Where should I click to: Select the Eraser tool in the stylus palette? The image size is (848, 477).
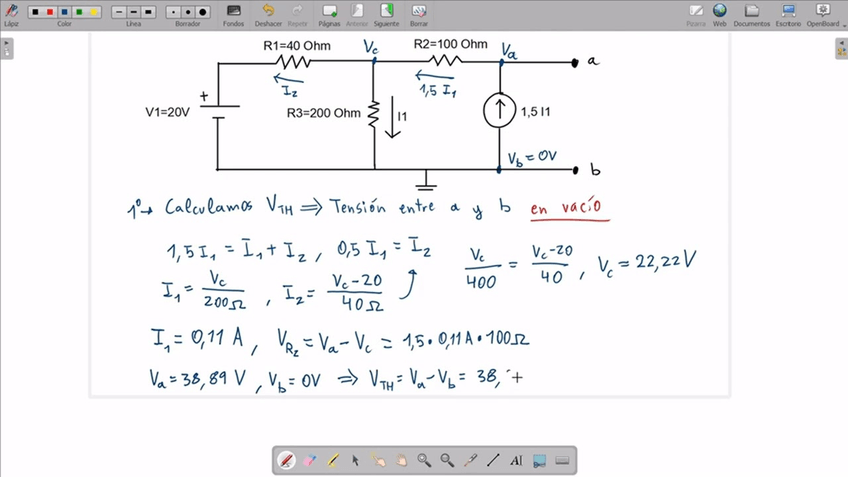tap(310, 460)
